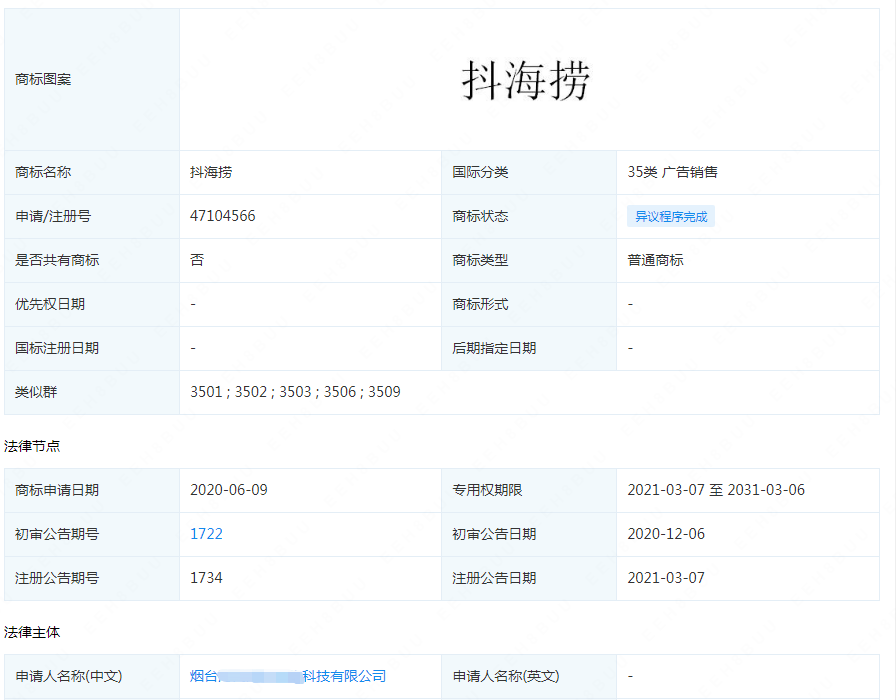This screenshot has width=896, height=700.
Task: Click the similar group codes starting with 3501
Action: pyautogui.click(x=295, y=392)
